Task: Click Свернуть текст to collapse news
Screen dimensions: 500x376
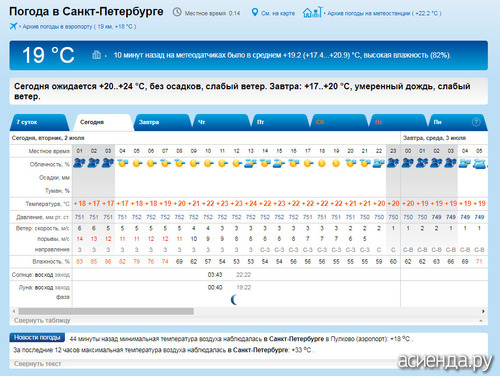Action: (37, 364)
